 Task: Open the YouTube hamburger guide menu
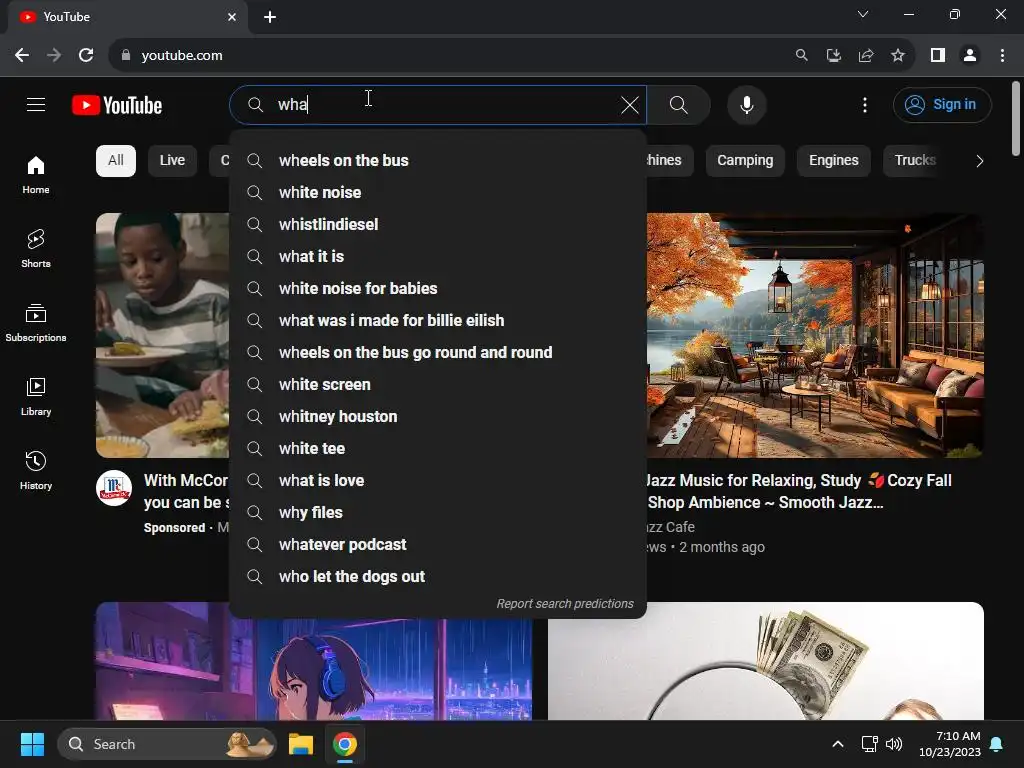[36, 104]
